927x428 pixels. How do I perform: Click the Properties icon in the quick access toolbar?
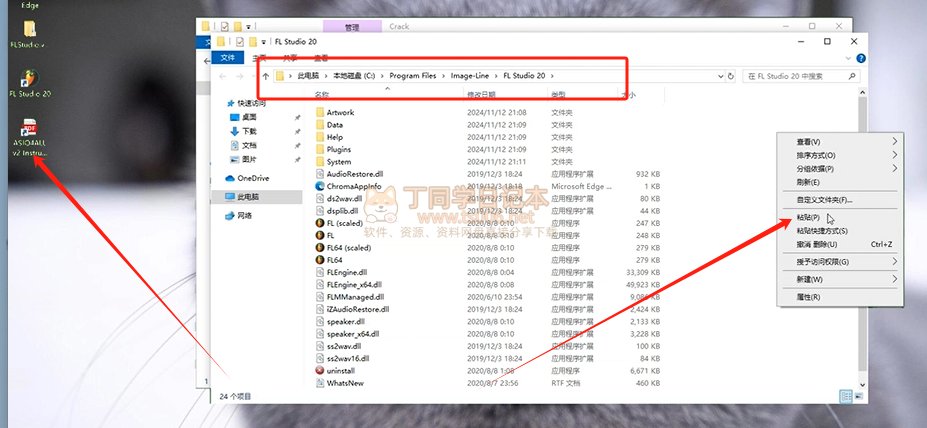tap(239, 42)
